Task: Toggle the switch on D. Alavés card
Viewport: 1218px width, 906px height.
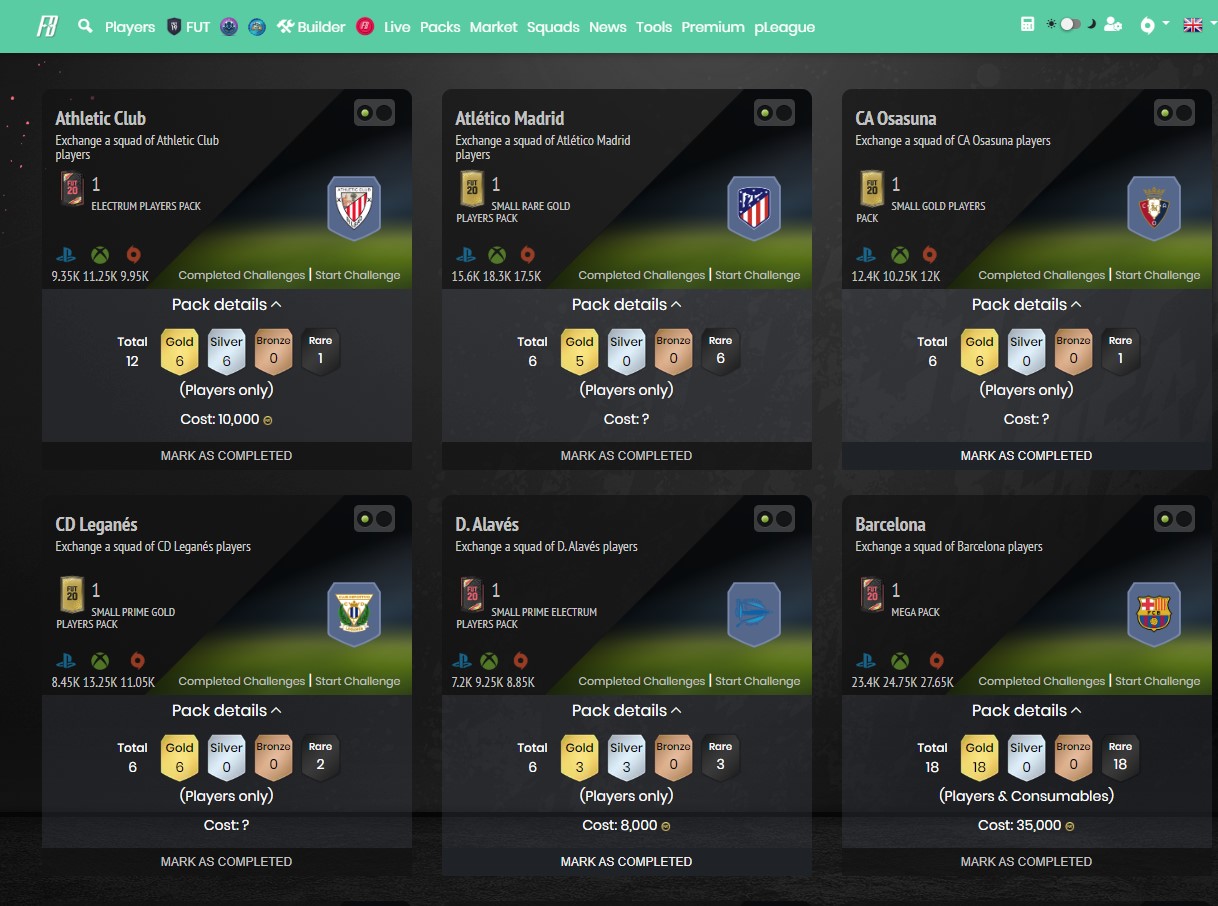Action: pos(774,519)
